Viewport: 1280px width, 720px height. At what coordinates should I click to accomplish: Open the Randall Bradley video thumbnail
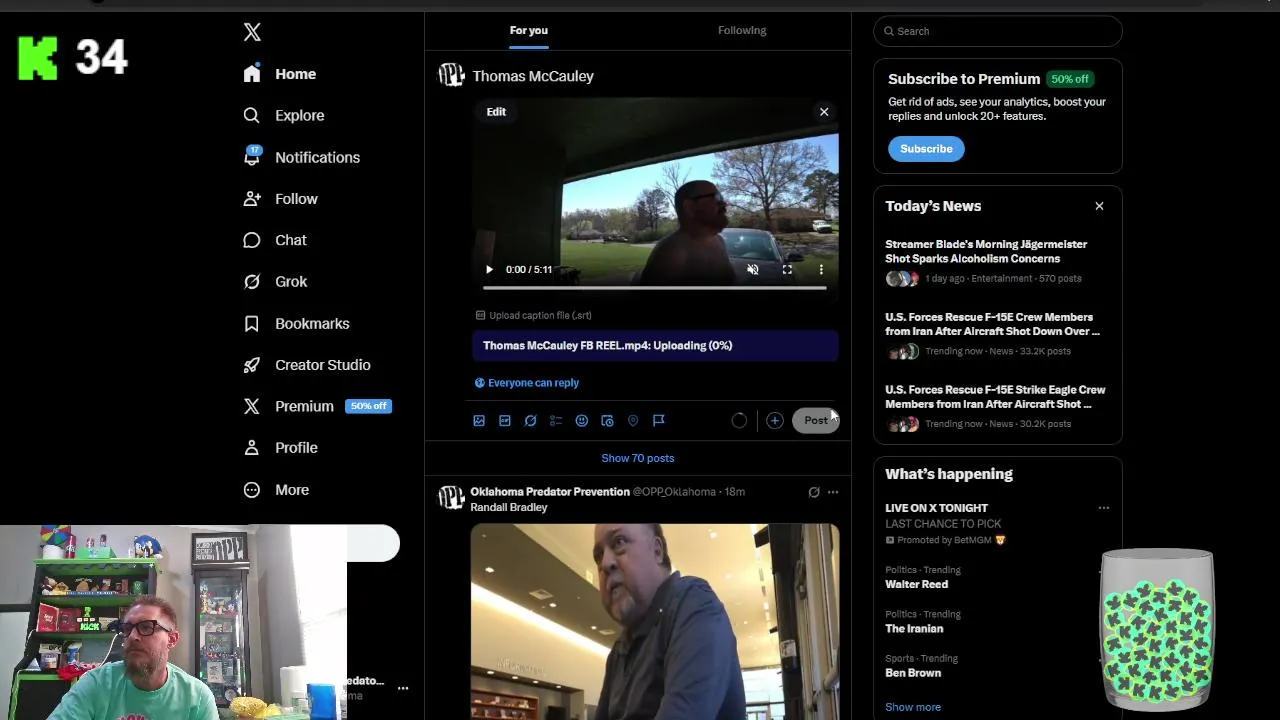point(655,621)
